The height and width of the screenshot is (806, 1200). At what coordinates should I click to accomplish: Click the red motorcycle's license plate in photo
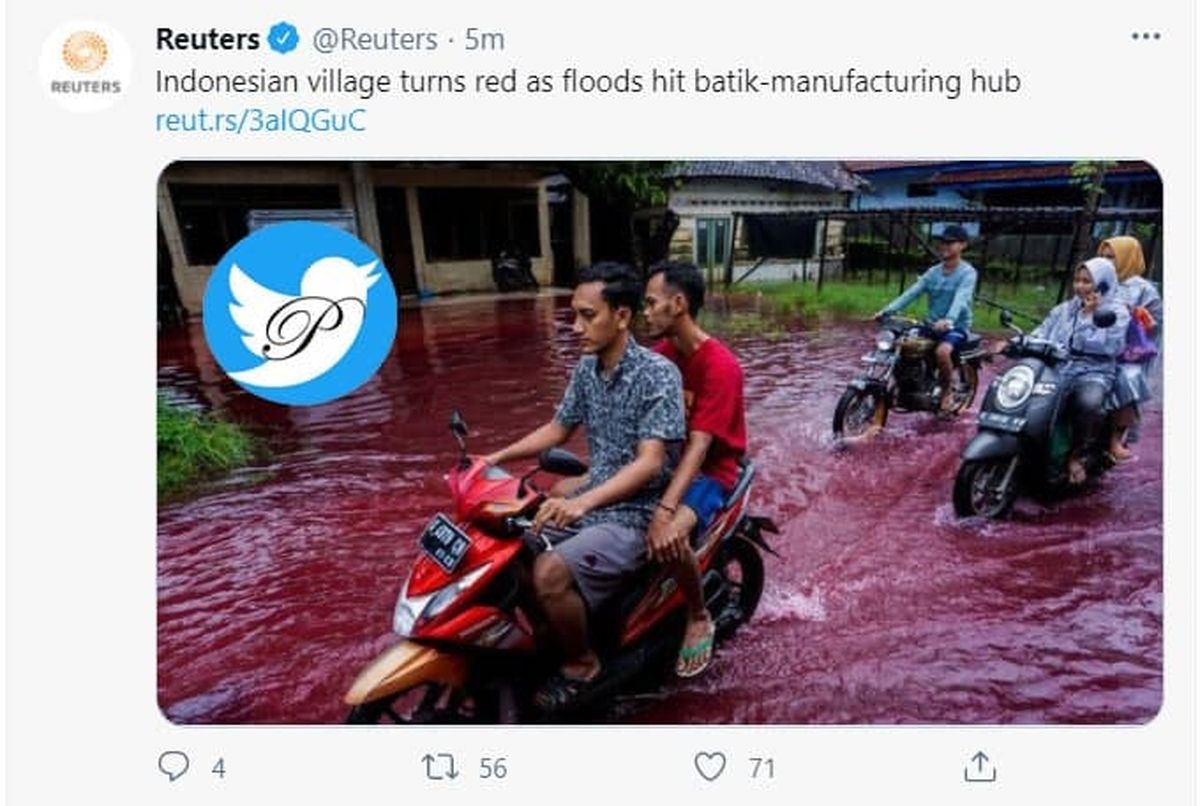coord(445,543)
